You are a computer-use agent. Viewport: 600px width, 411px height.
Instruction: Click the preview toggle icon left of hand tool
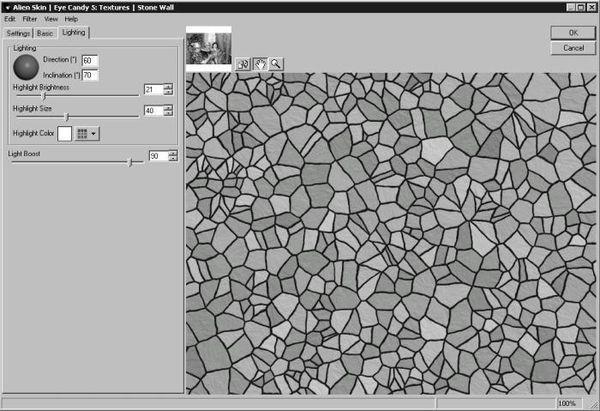242,63
